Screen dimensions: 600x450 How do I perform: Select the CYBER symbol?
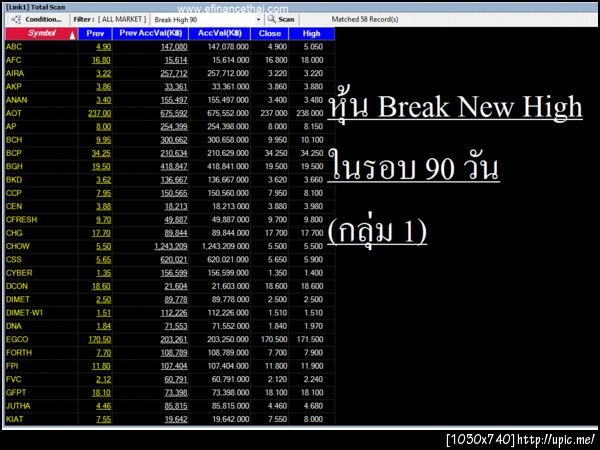19,273
